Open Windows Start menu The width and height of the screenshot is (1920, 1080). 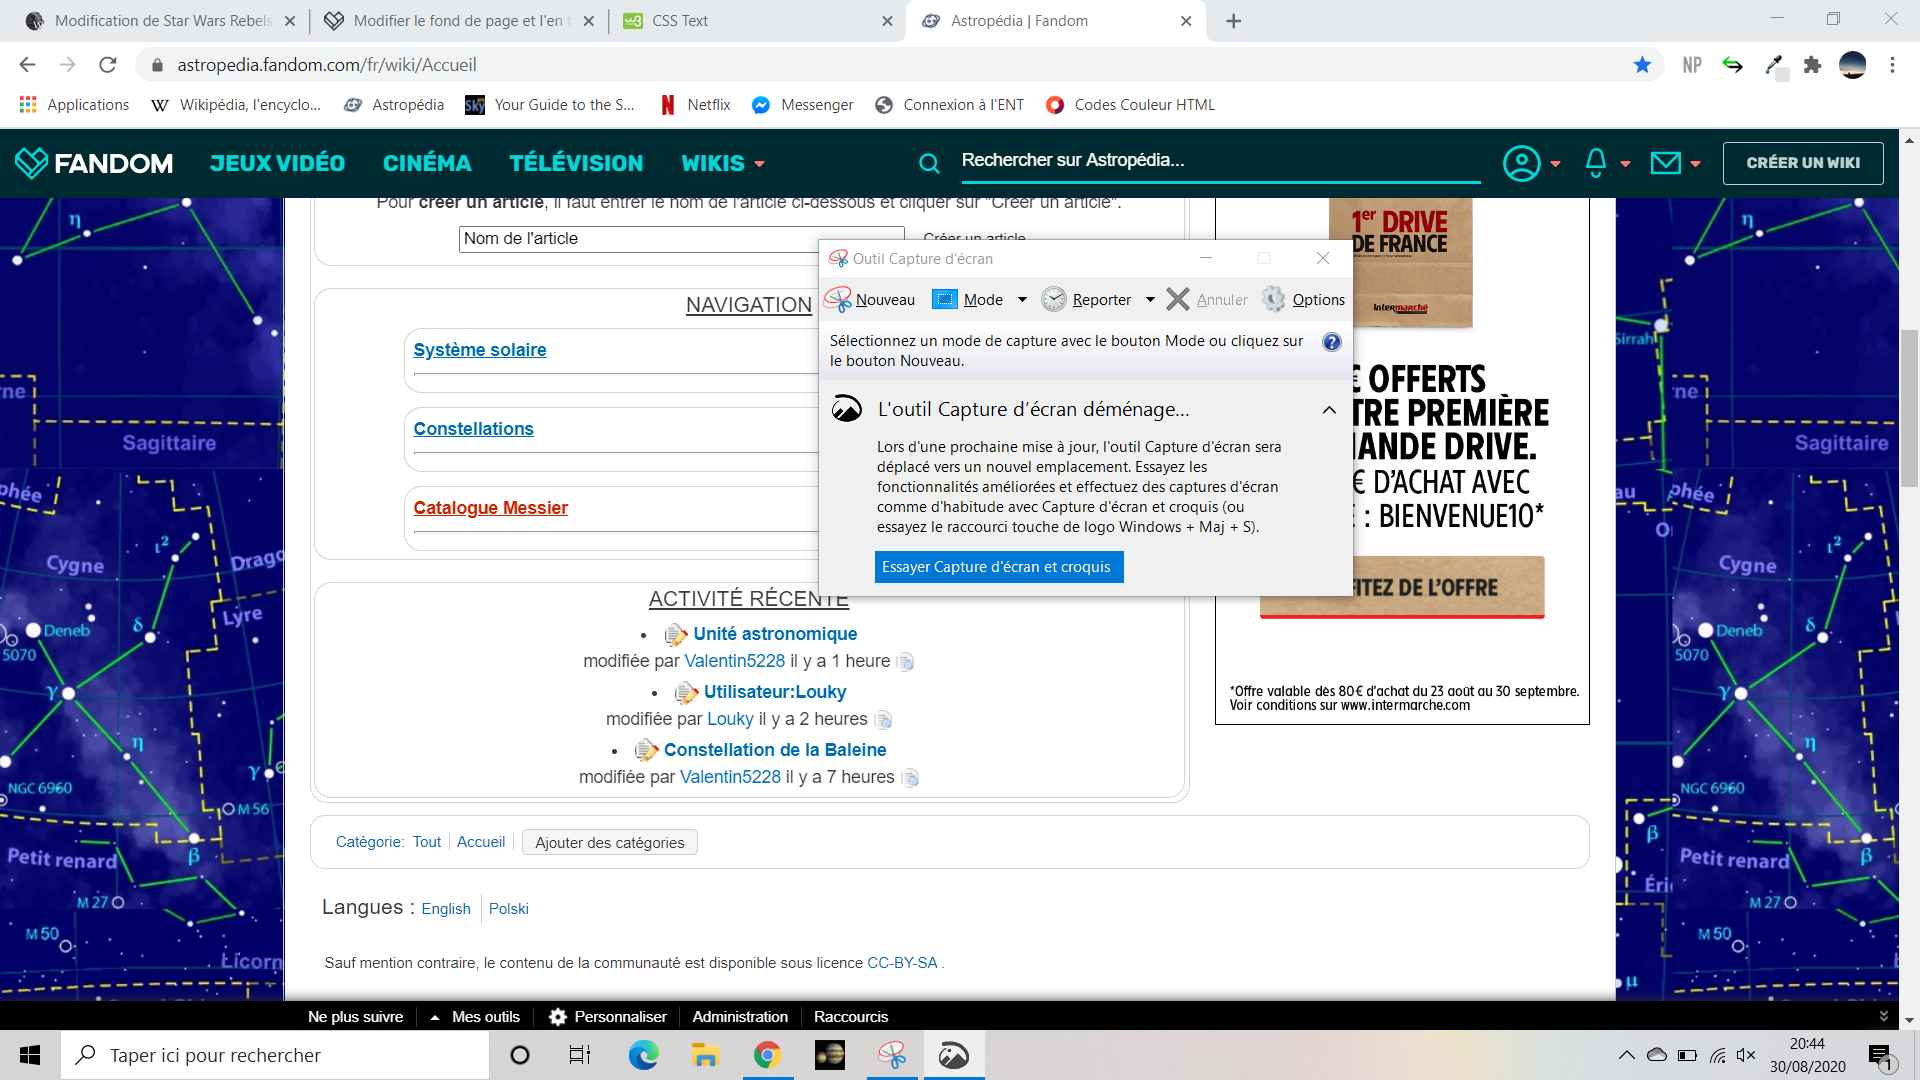pos(30,1055)
